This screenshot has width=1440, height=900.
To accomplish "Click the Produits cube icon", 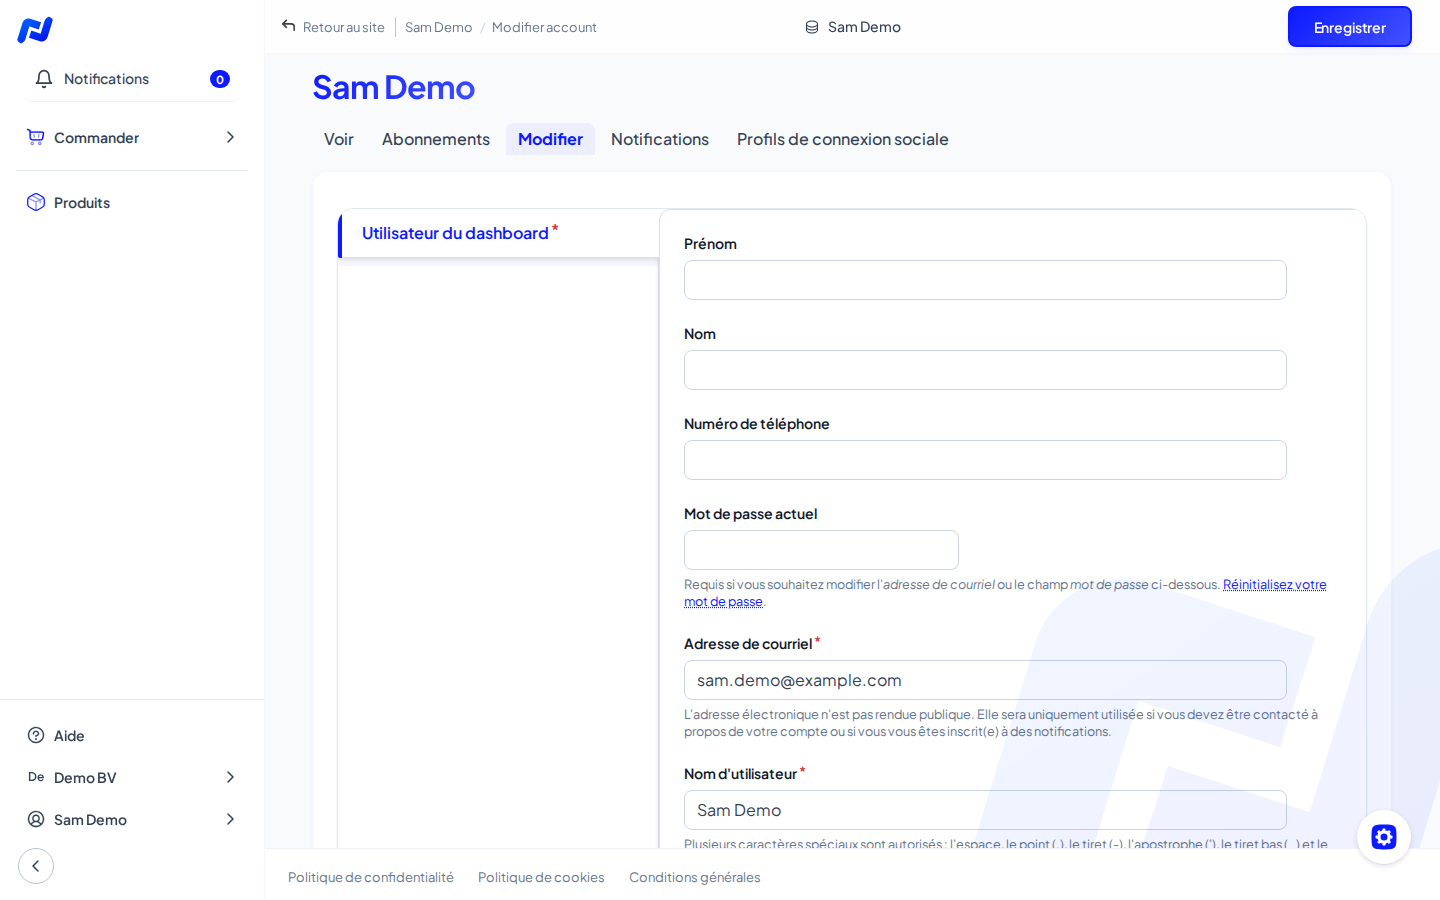I will 36,202.
